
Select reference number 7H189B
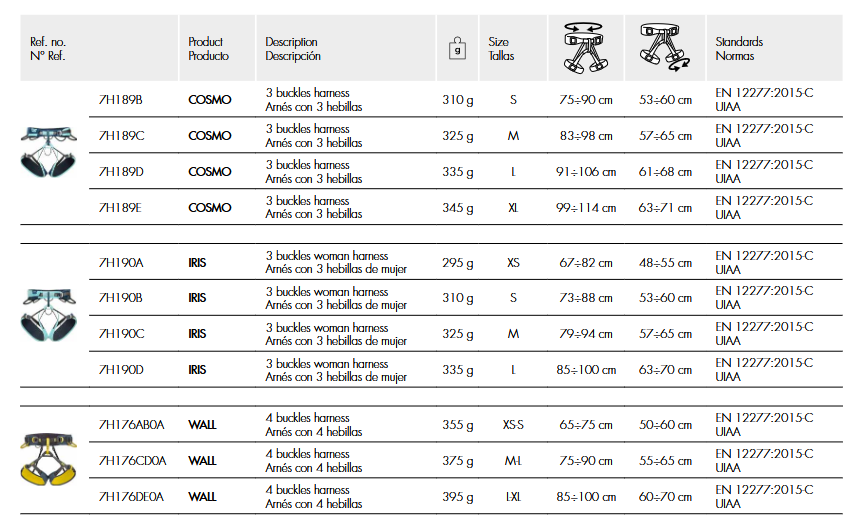tap(121, 100)
